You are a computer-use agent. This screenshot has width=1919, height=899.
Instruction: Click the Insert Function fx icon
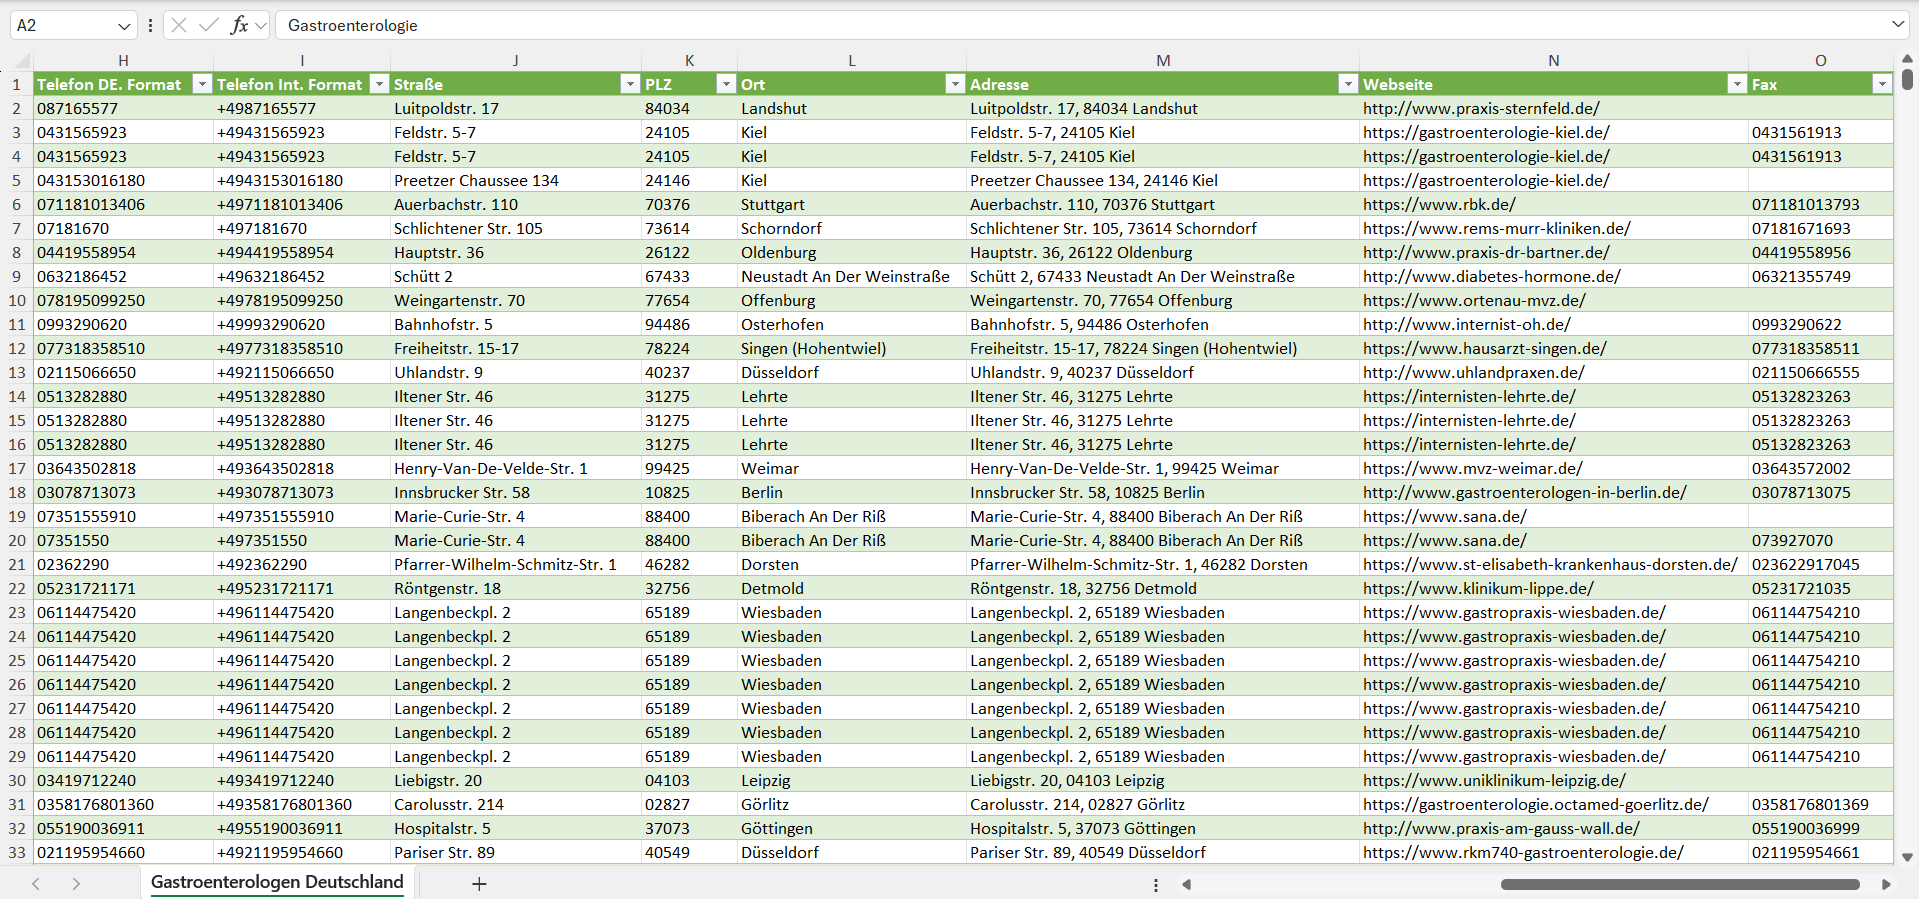(239, 25)
